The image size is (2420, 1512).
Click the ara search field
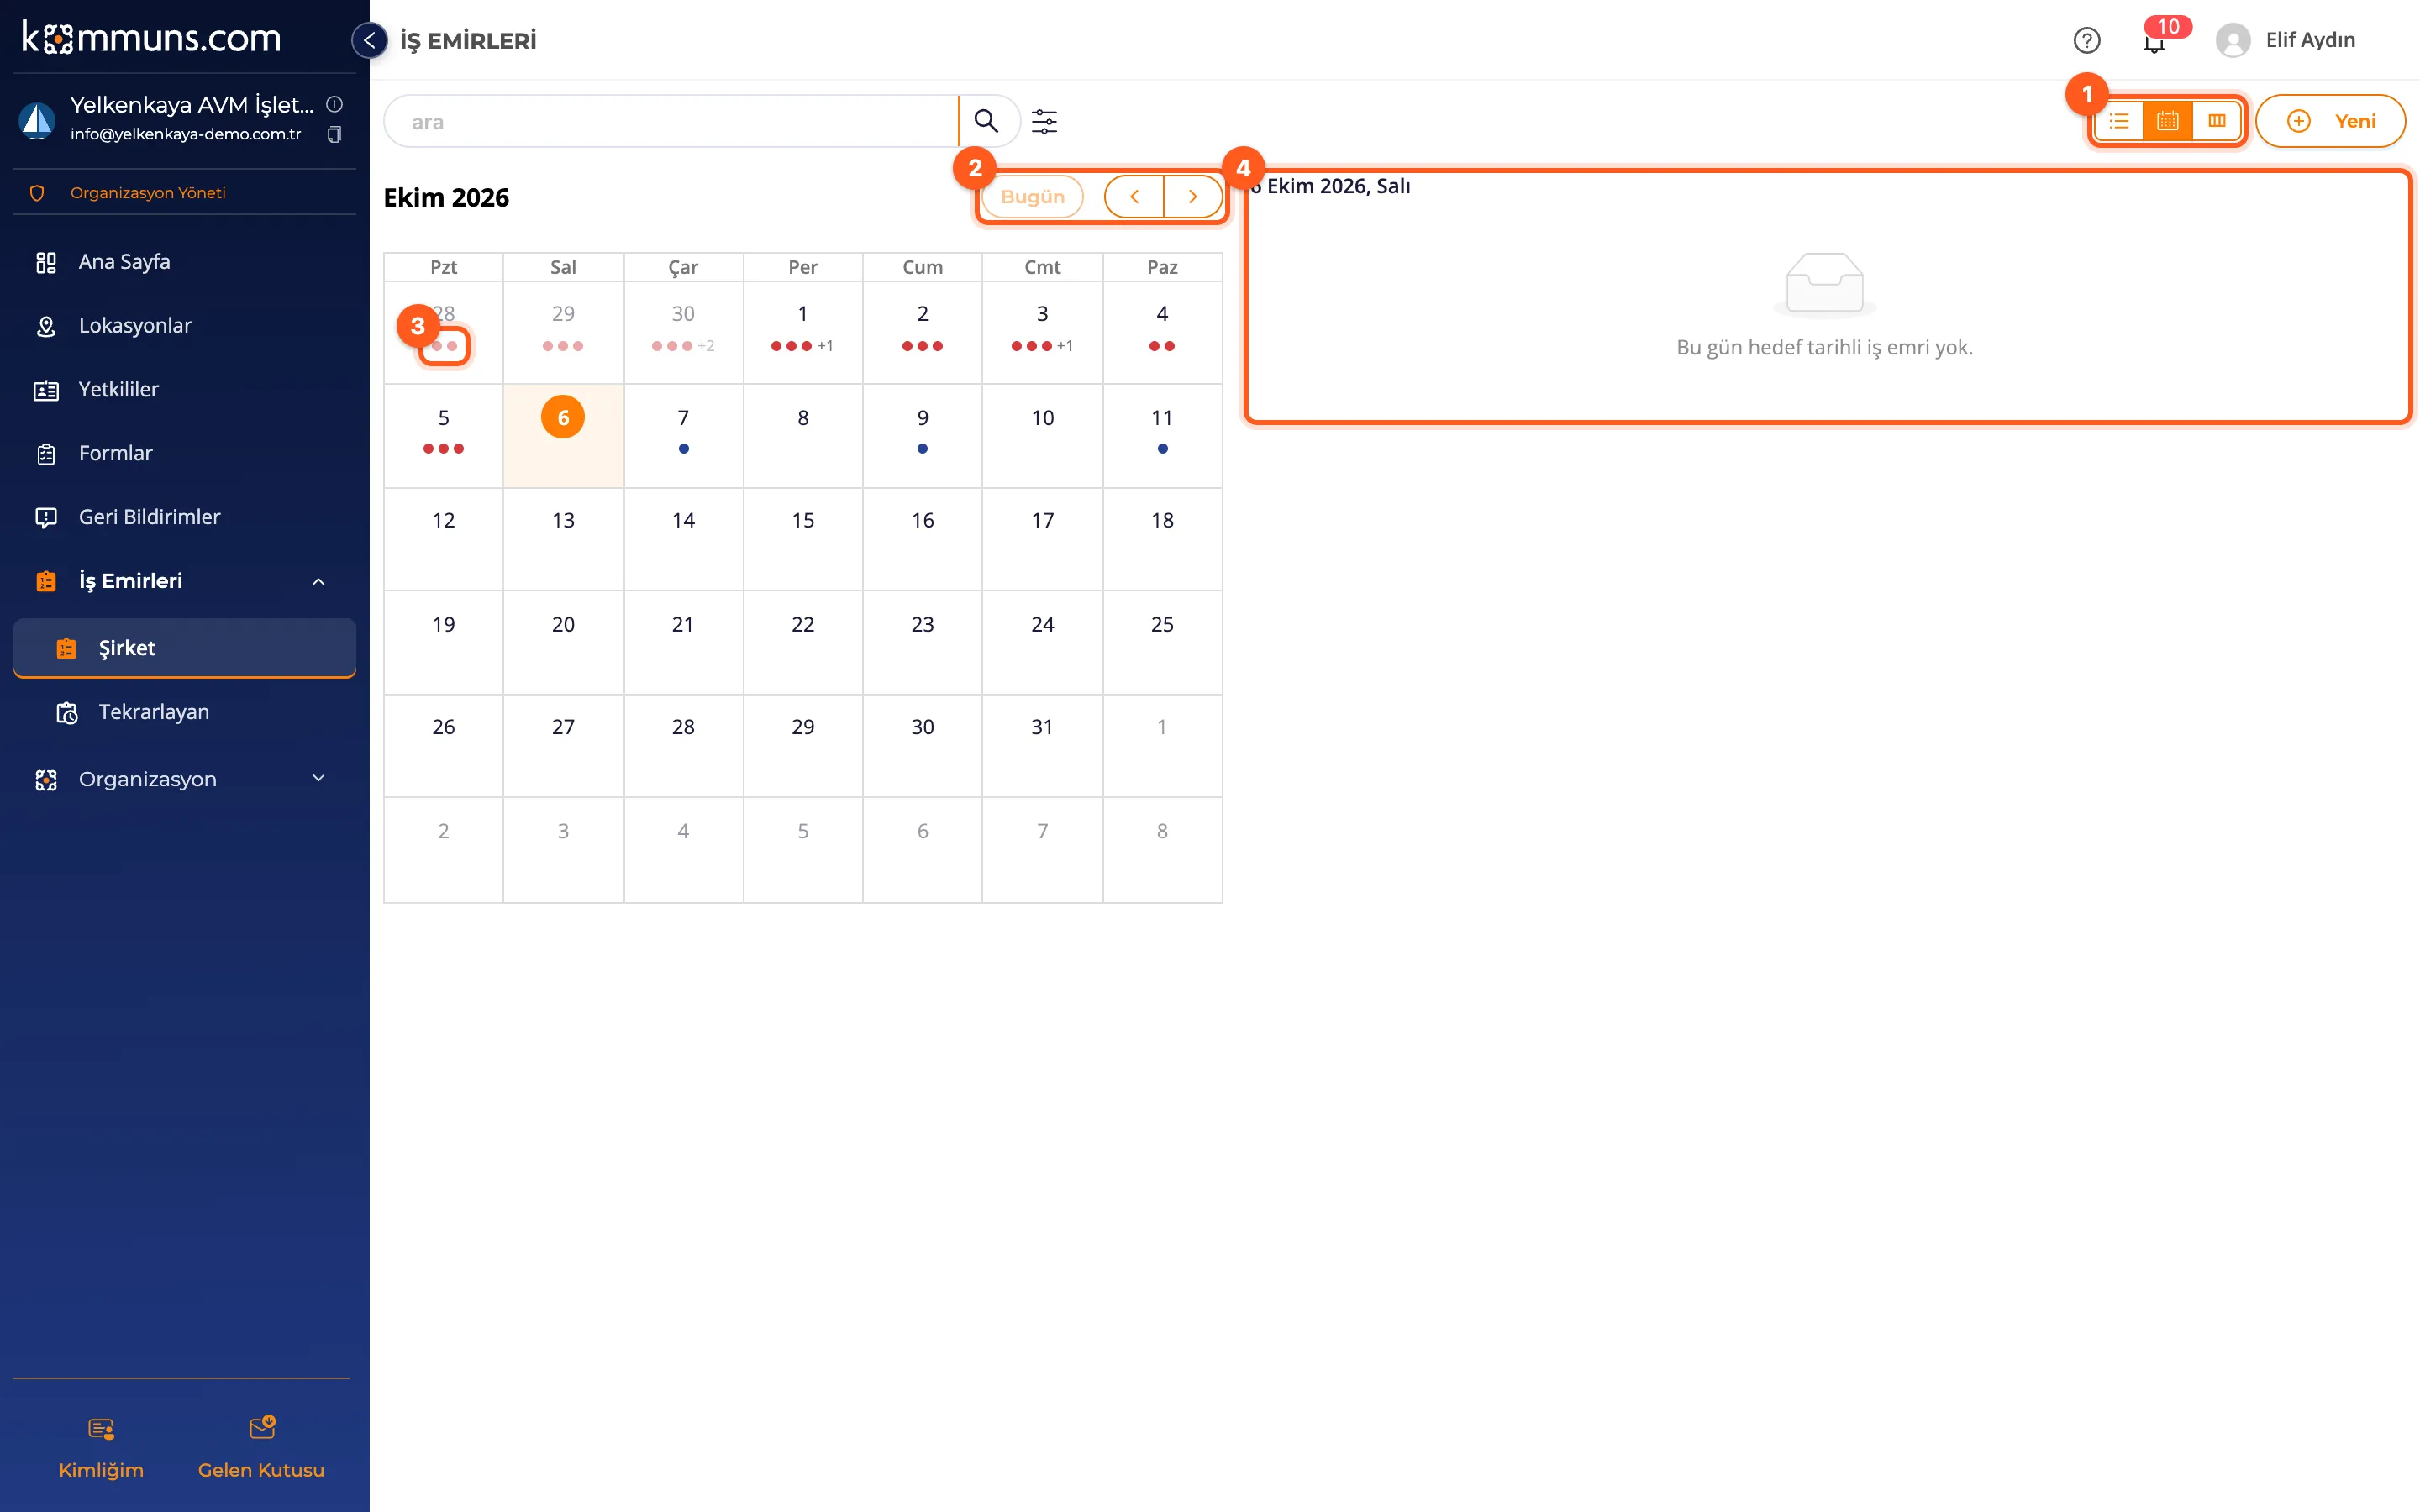671,121
